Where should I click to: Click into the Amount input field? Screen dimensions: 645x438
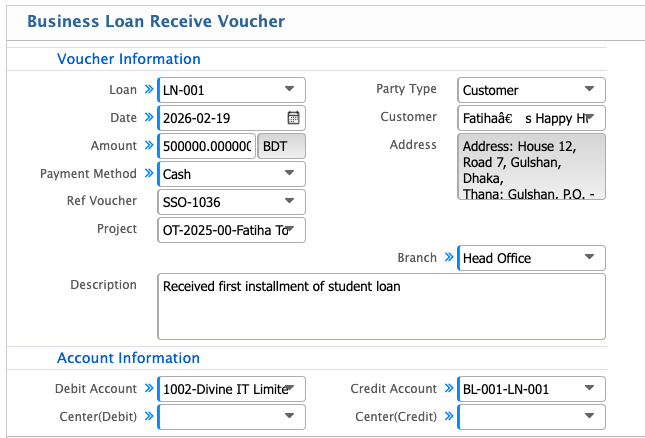206,146
